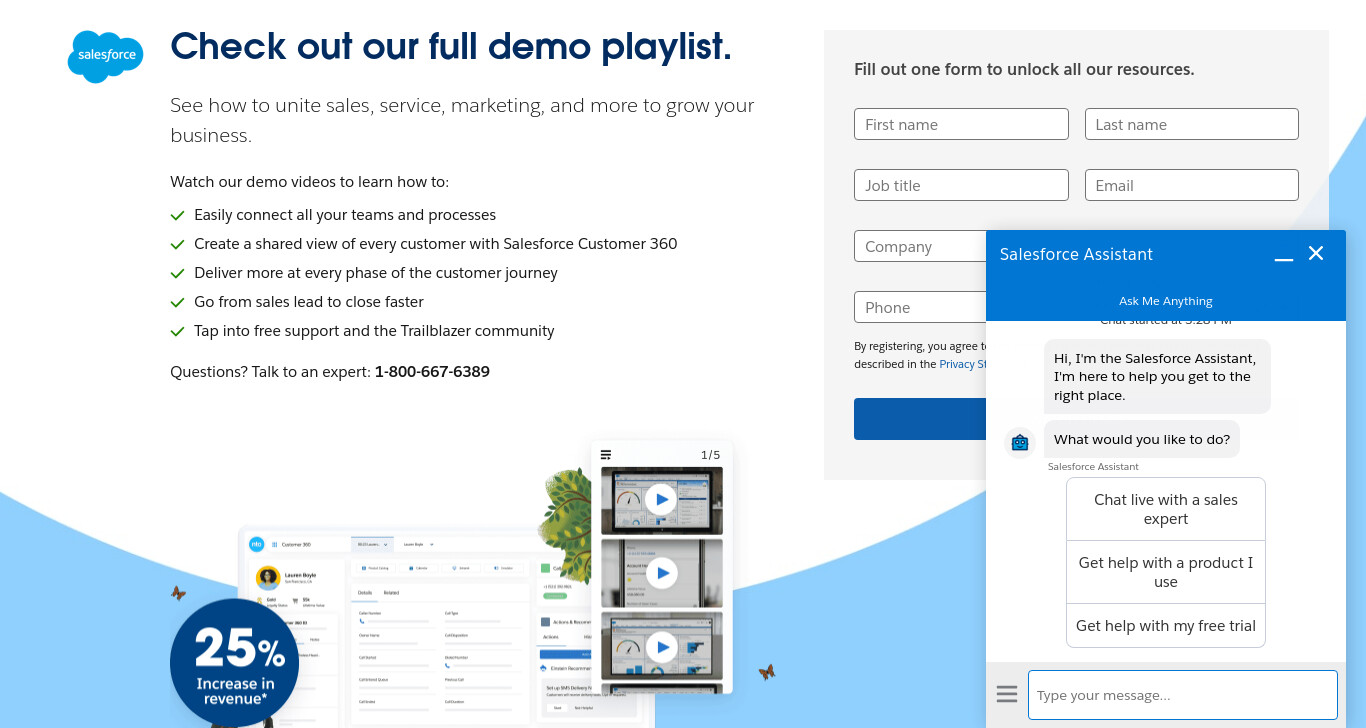Screen dimensions: 1366x728
Task: Click the chat 'Type your message' box
Action: tap(1183, 695)
